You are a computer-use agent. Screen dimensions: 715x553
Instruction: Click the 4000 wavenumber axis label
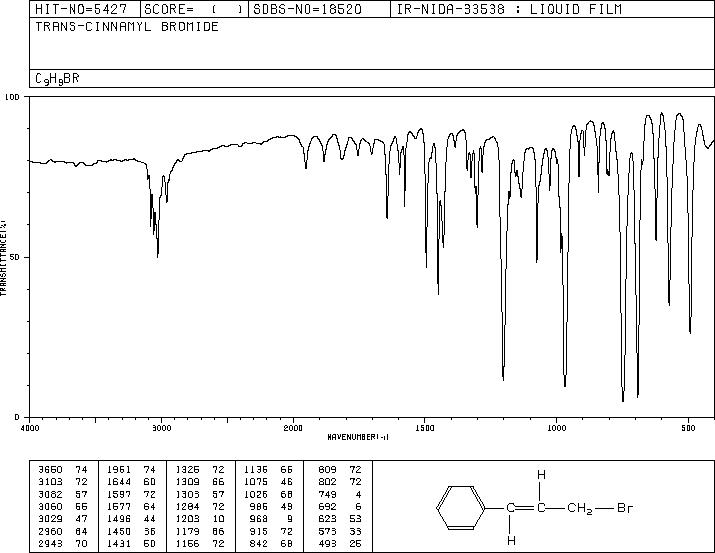coord(30,428)
